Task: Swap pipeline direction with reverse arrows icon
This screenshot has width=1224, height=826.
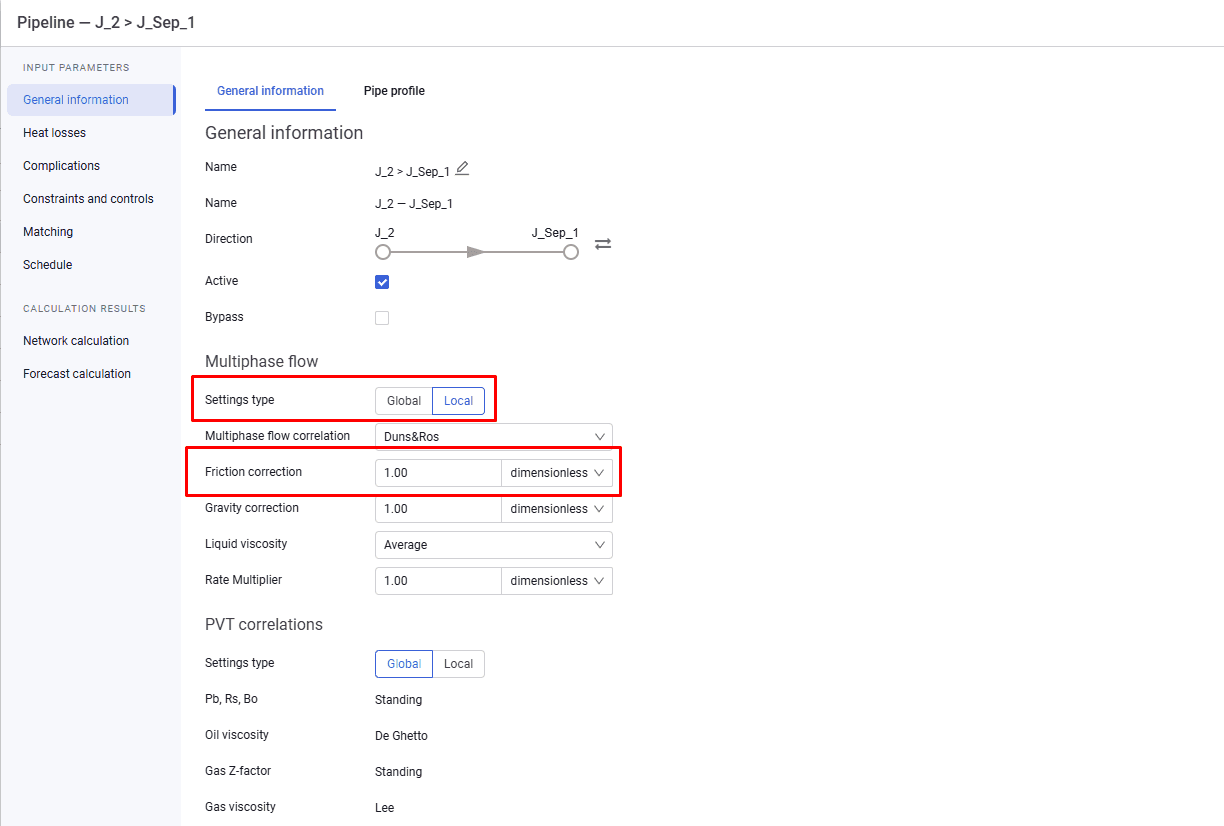Action: coord(603,243)
